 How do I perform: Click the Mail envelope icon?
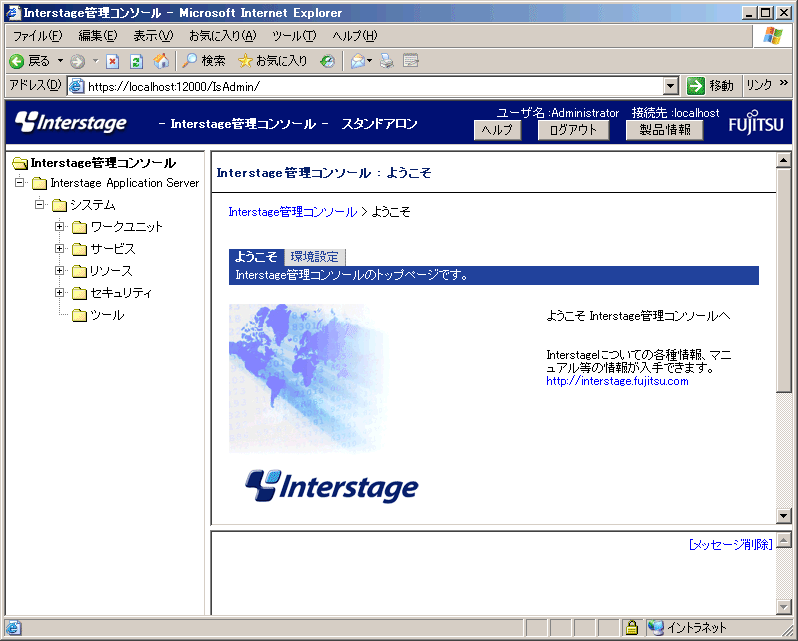358,62
